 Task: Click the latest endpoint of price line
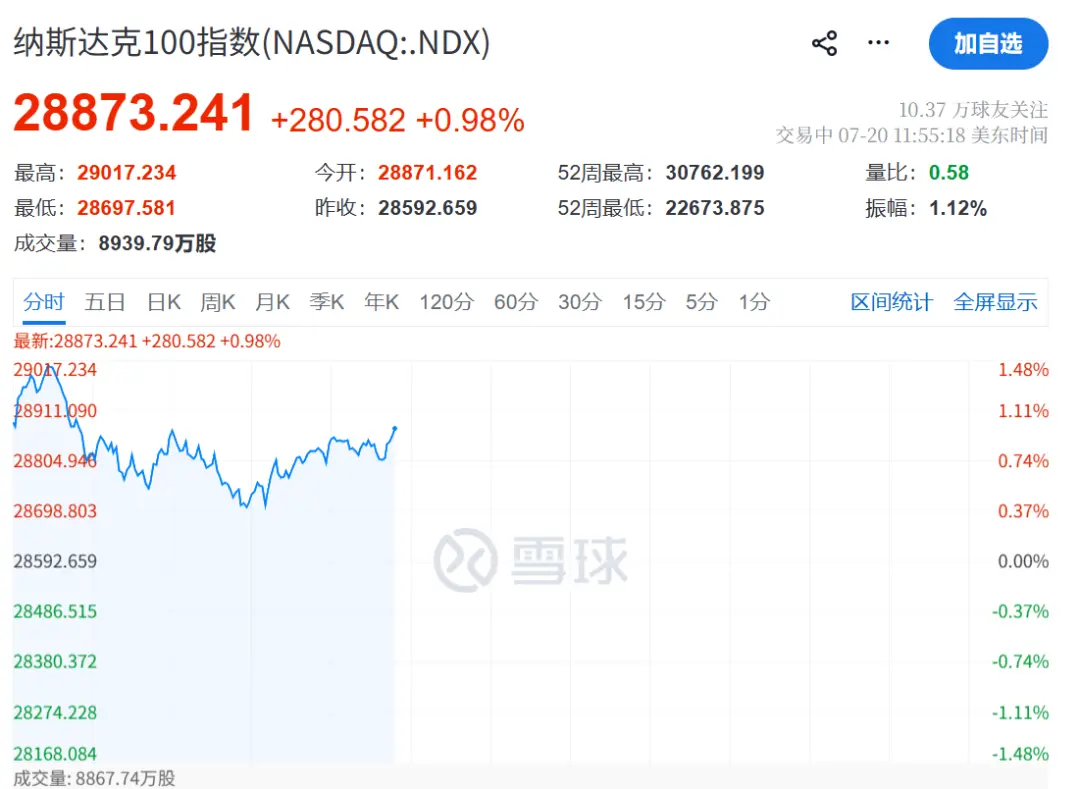click(x=395, y=428)
